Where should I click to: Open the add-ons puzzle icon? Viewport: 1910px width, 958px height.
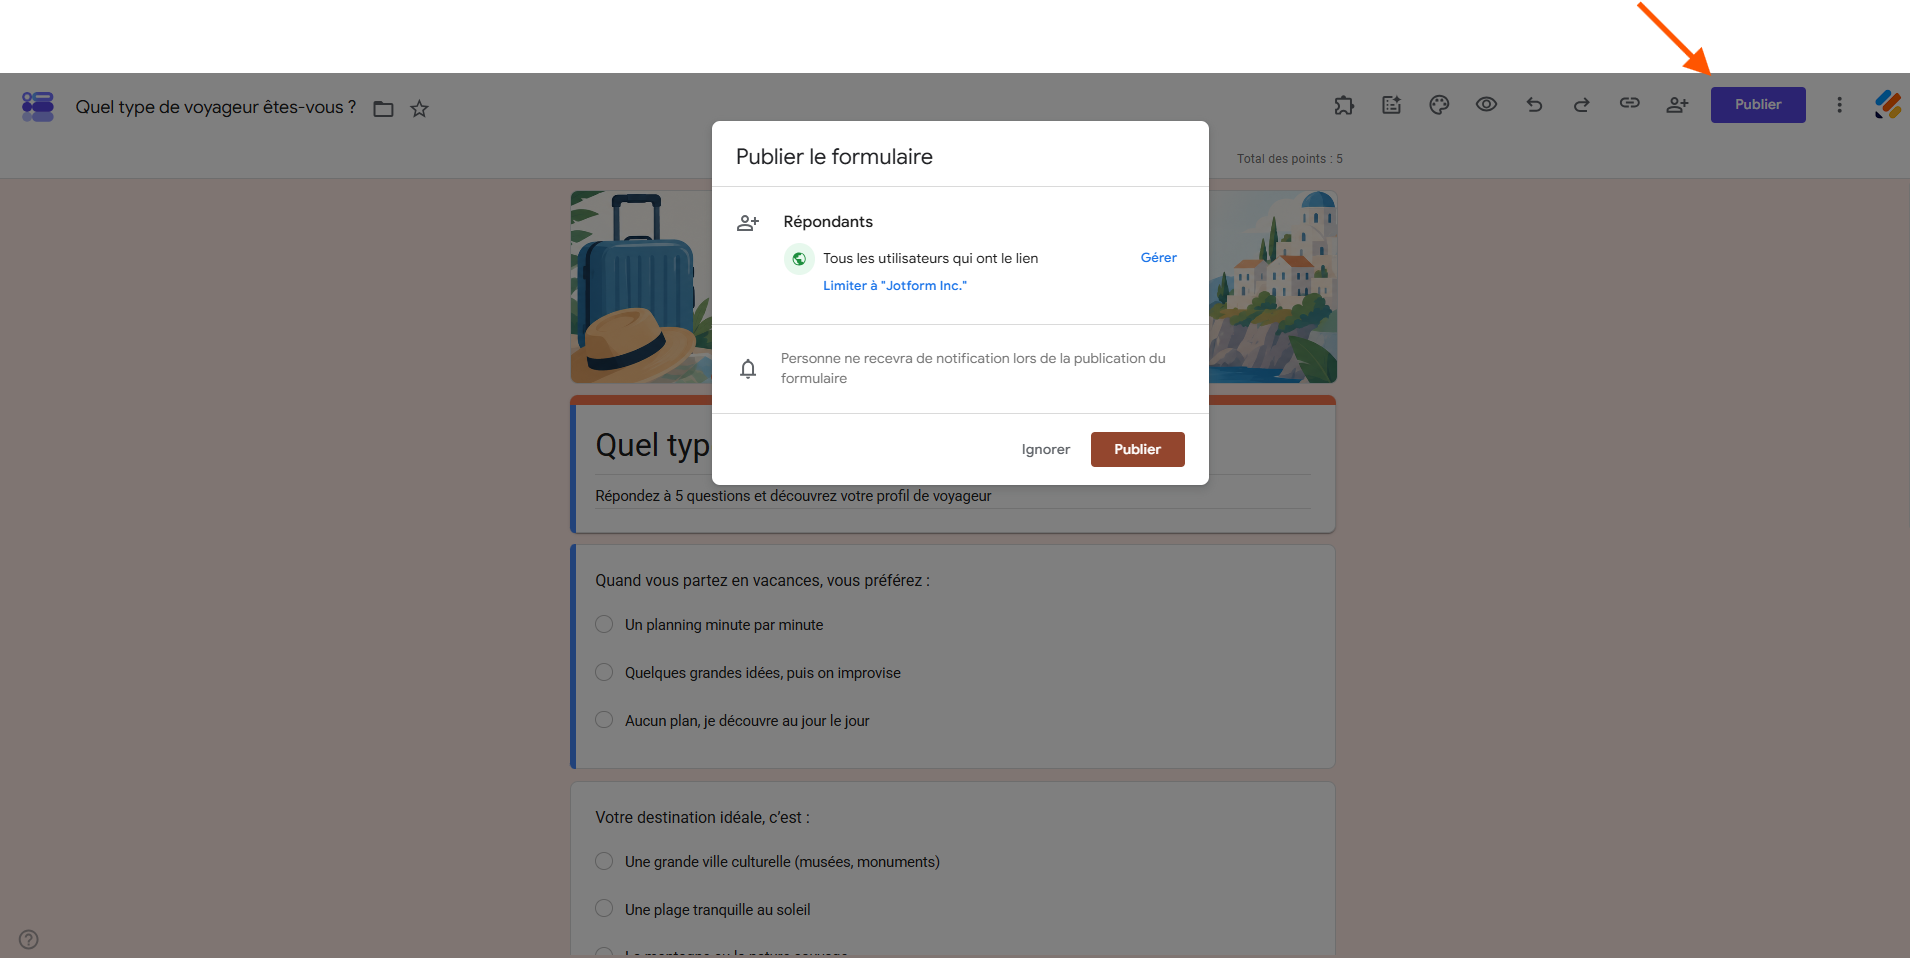click(1344, 105)
